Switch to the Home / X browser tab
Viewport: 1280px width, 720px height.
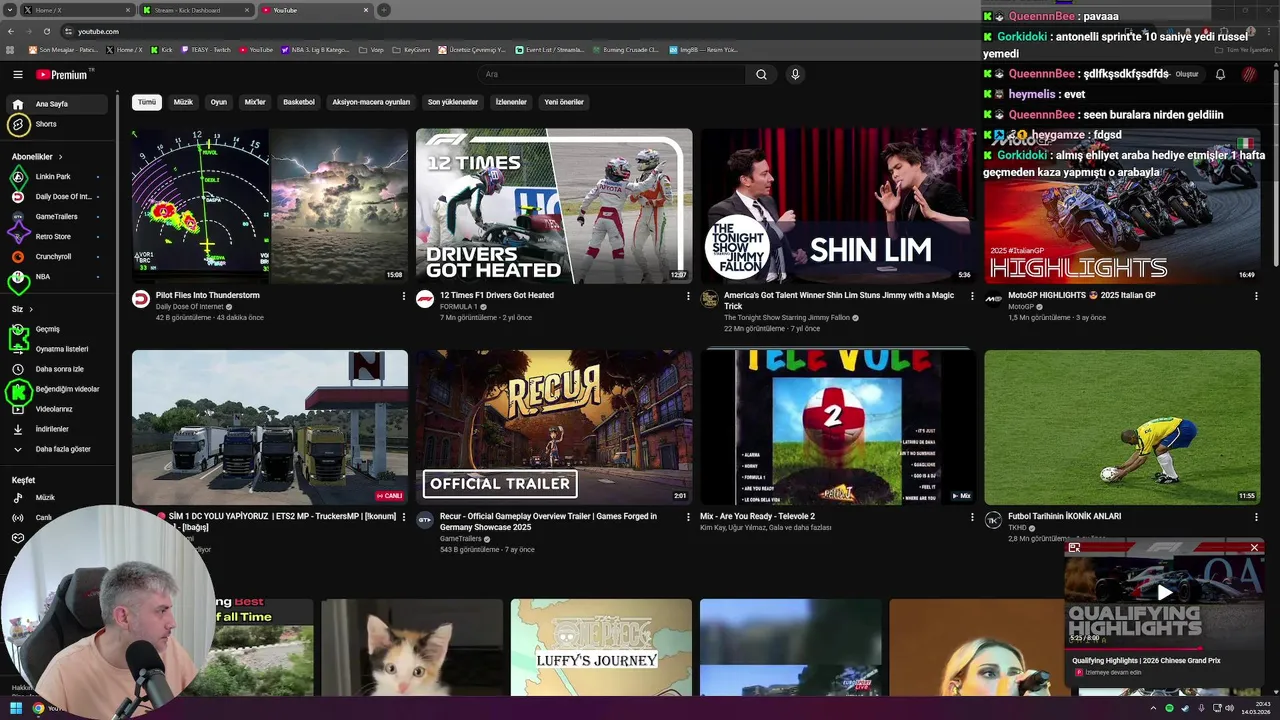pyautogui.click(x=75, y=10)
